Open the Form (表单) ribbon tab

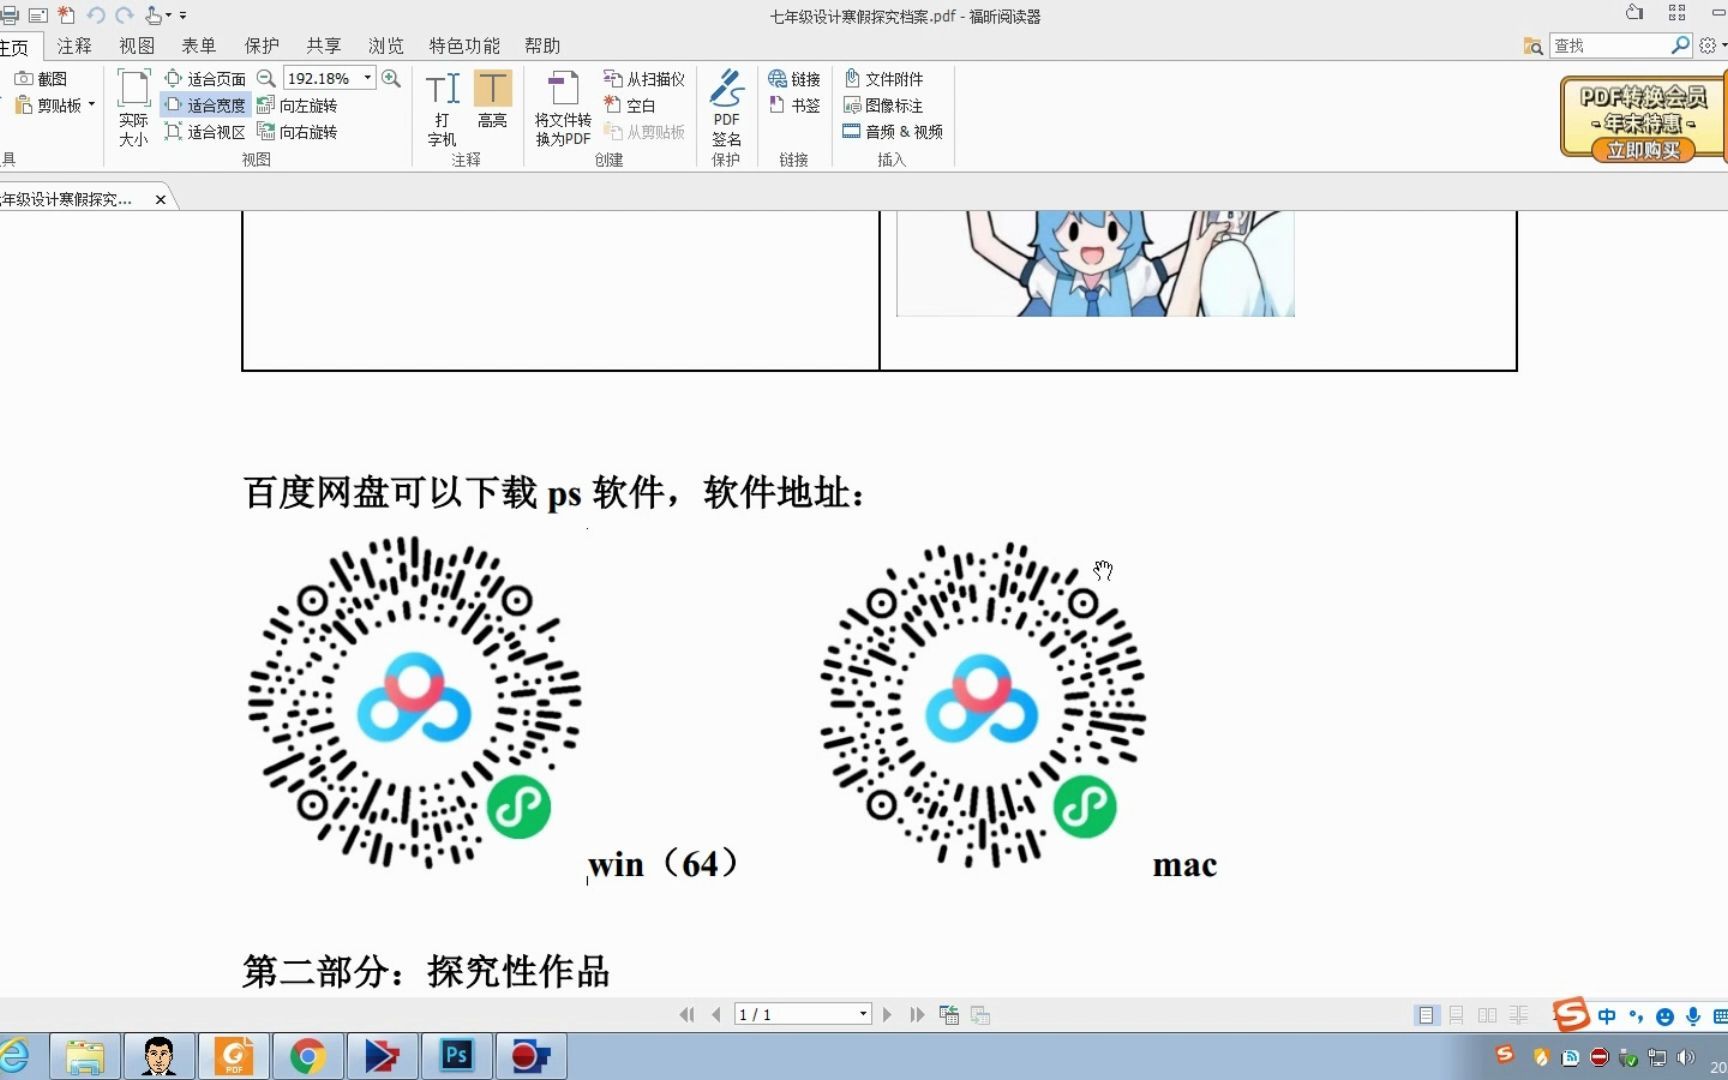199,46
